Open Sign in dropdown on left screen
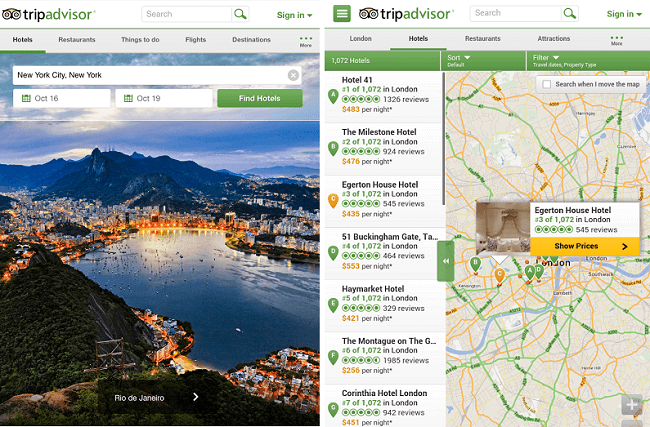The image size is (650, 427). tap(294, 15)
